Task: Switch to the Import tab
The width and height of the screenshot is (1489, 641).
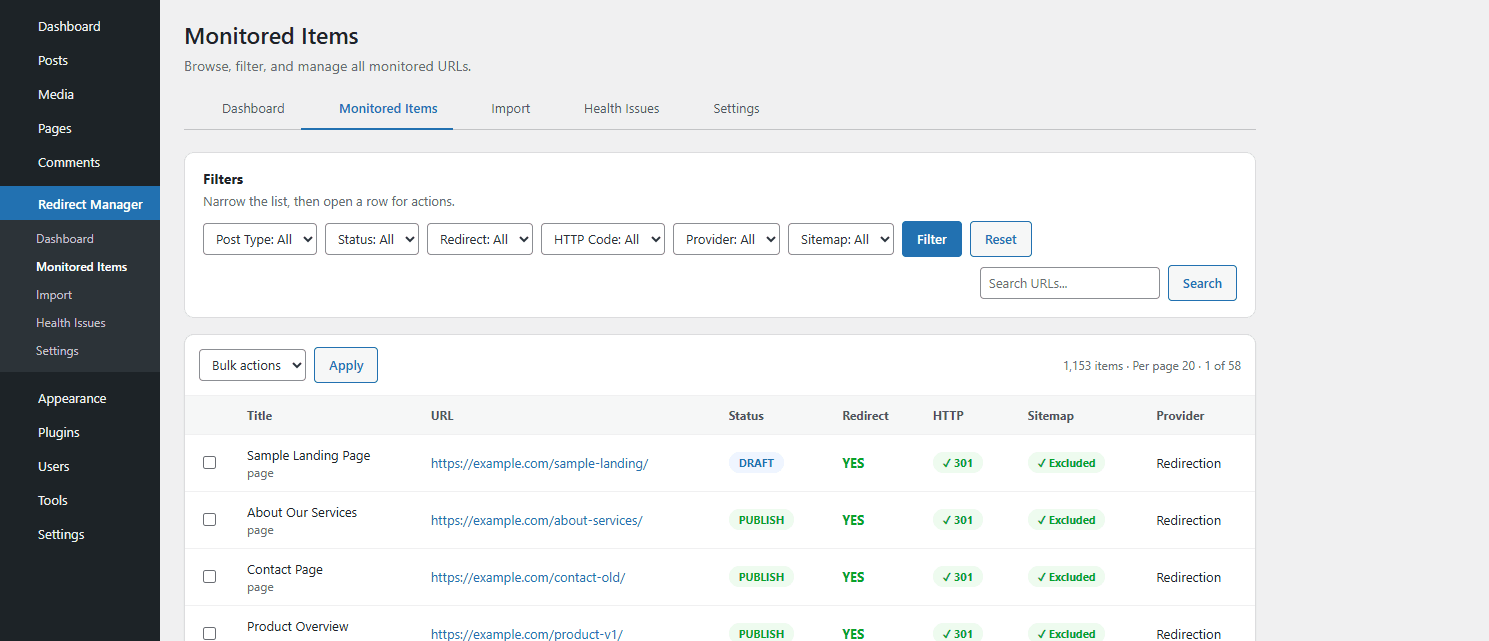Action: [511, 108]
